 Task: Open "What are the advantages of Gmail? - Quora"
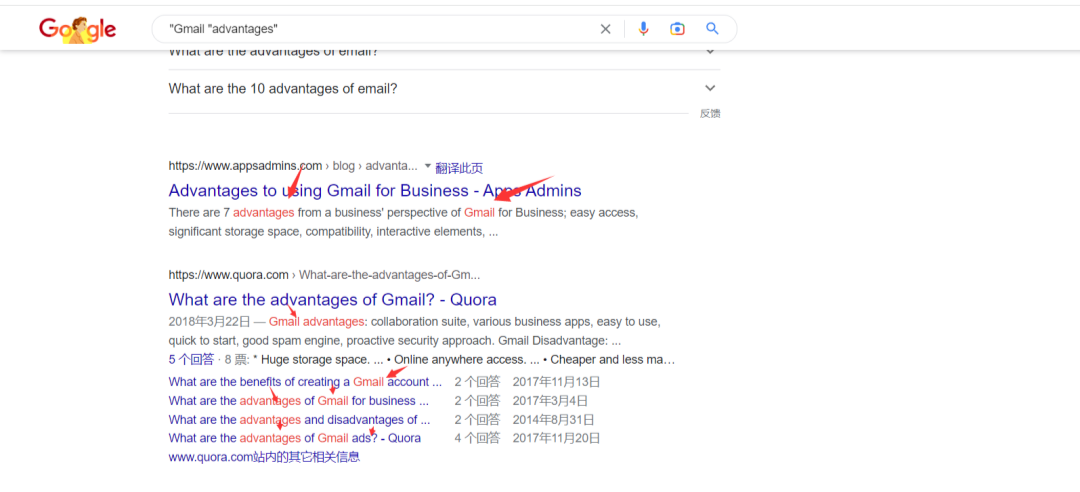333,300
